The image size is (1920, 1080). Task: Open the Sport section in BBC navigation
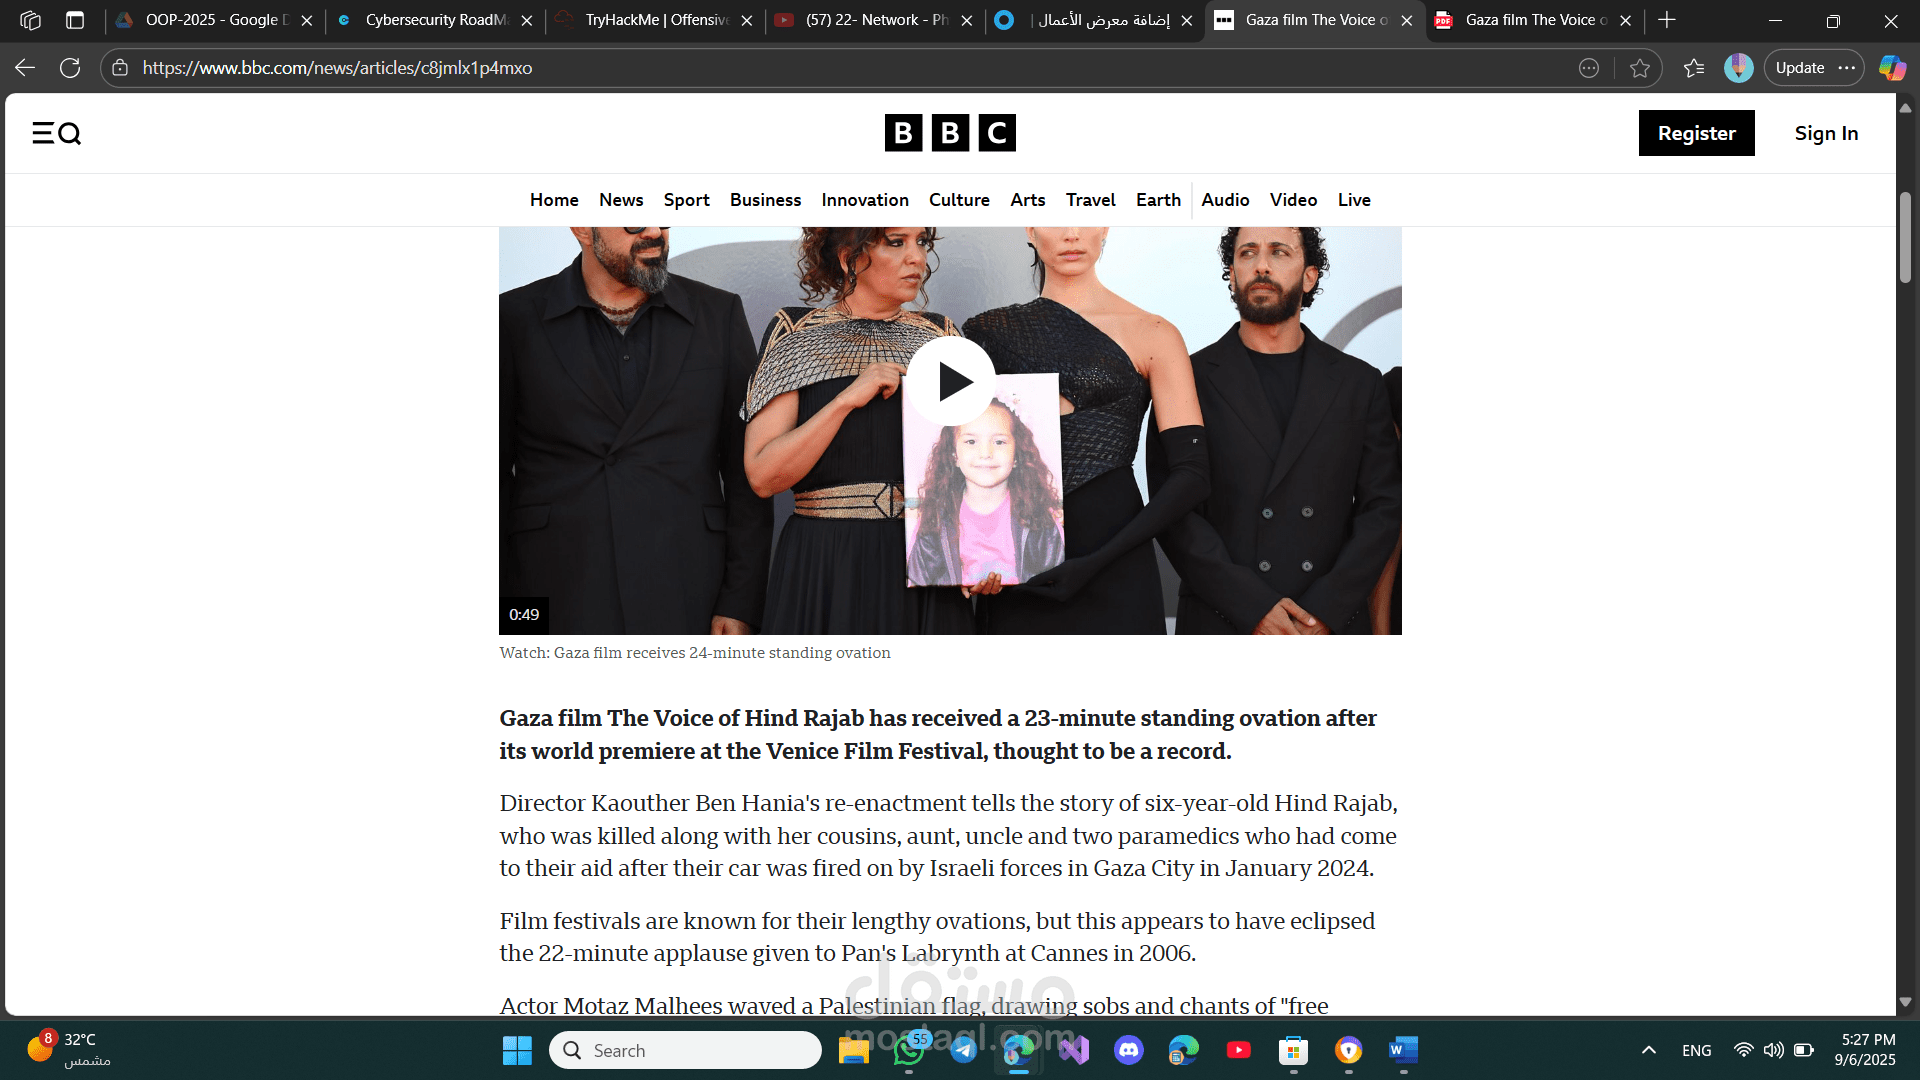pyautogui.click(x=687, y=200)
